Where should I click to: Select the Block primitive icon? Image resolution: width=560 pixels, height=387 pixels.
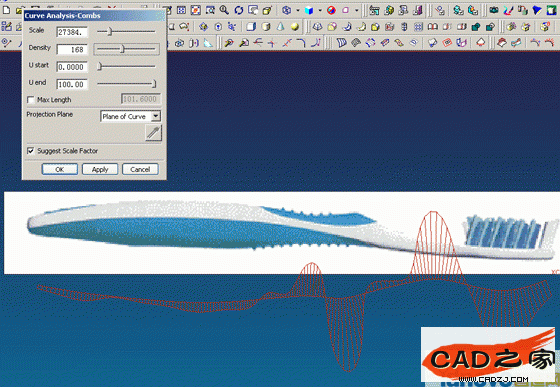(251, 27)
